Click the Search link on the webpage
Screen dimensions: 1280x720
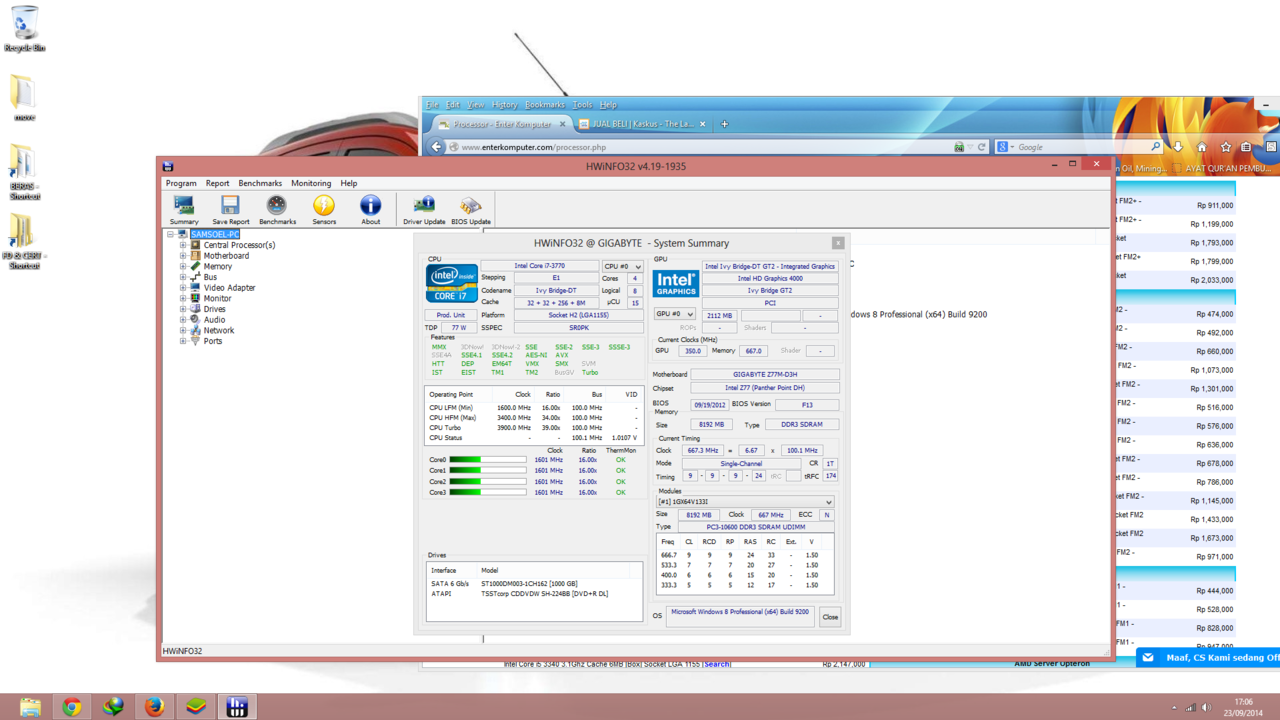(x=717, y=664)
